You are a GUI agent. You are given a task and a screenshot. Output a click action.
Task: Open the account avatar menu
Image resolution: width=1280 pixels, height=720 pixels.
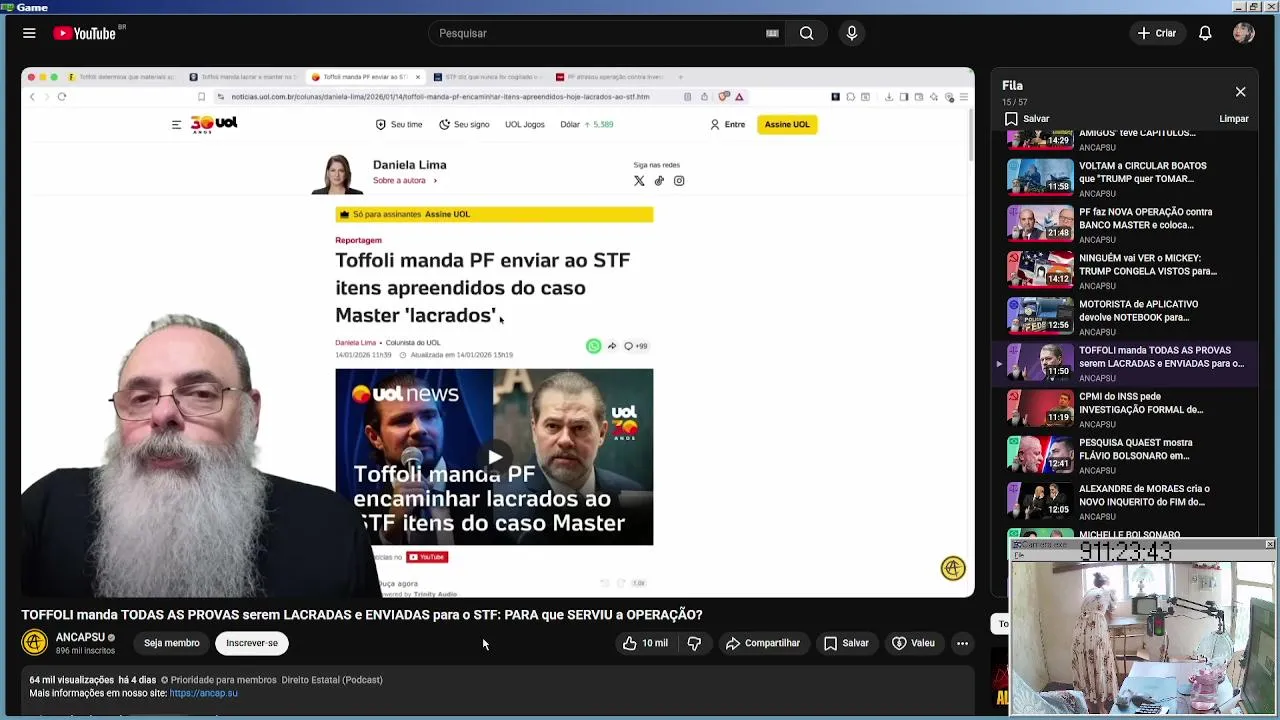[x=1244, y=33]
